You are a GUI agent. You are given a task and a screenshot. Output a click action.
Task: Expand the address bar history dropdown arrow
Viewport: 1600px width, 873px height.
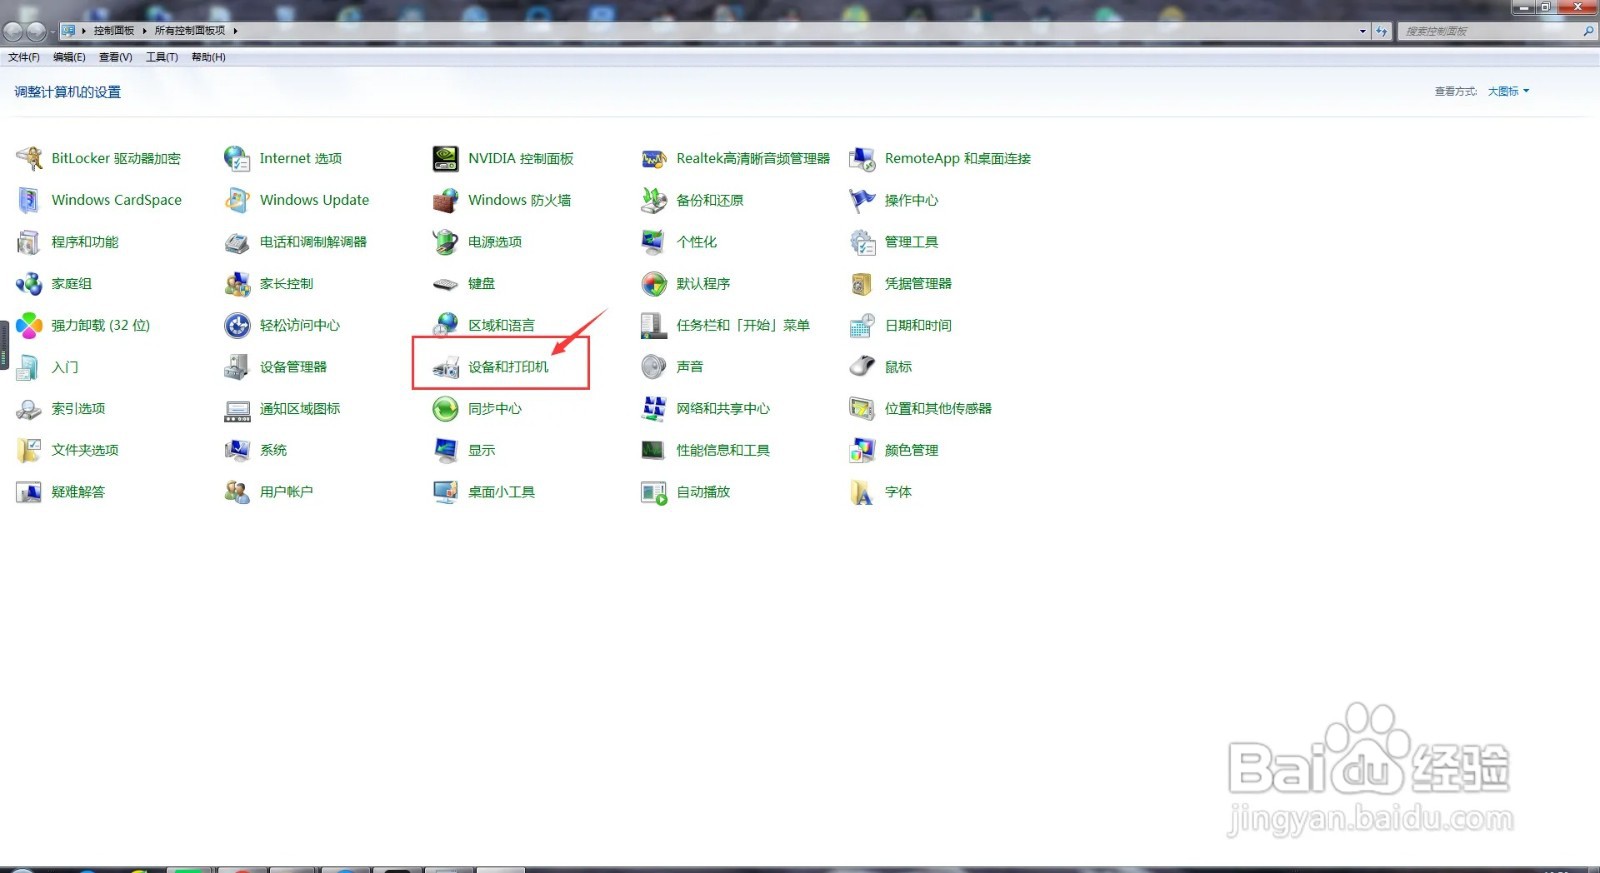pos(1362,31)
